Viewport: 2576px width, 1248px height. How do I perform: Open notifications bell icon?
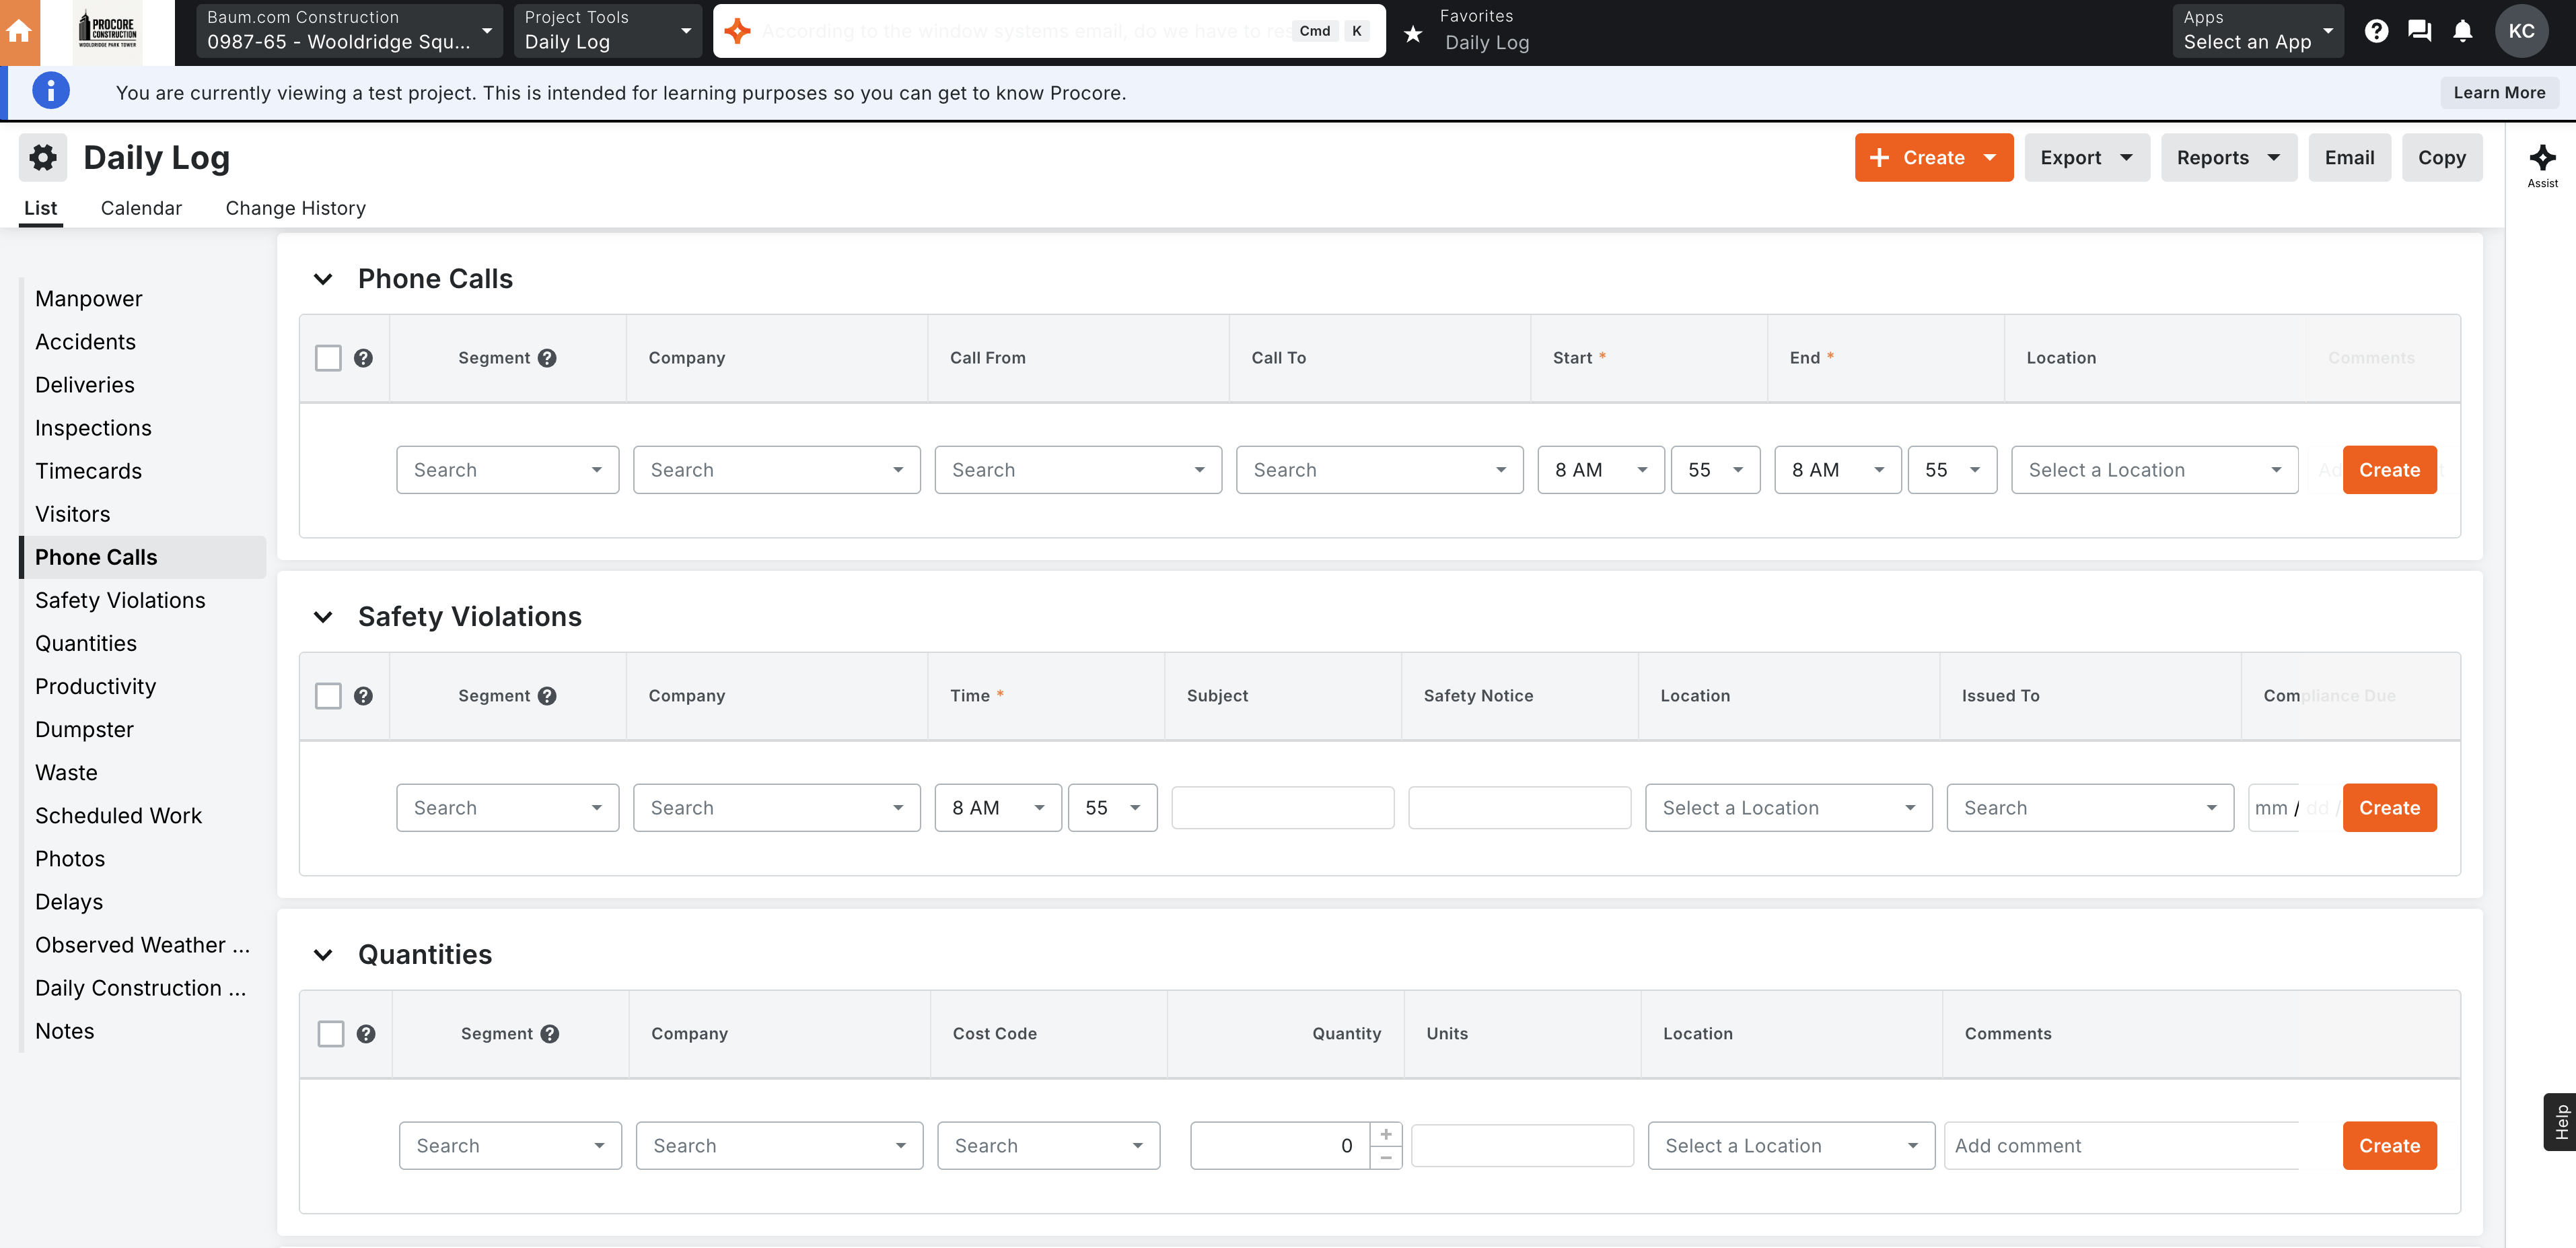coord(2462,31)
